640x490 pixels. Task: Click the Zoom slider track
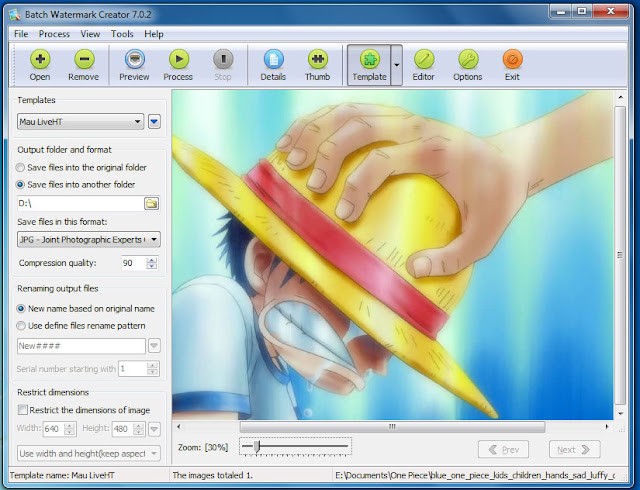pos(295,446)
